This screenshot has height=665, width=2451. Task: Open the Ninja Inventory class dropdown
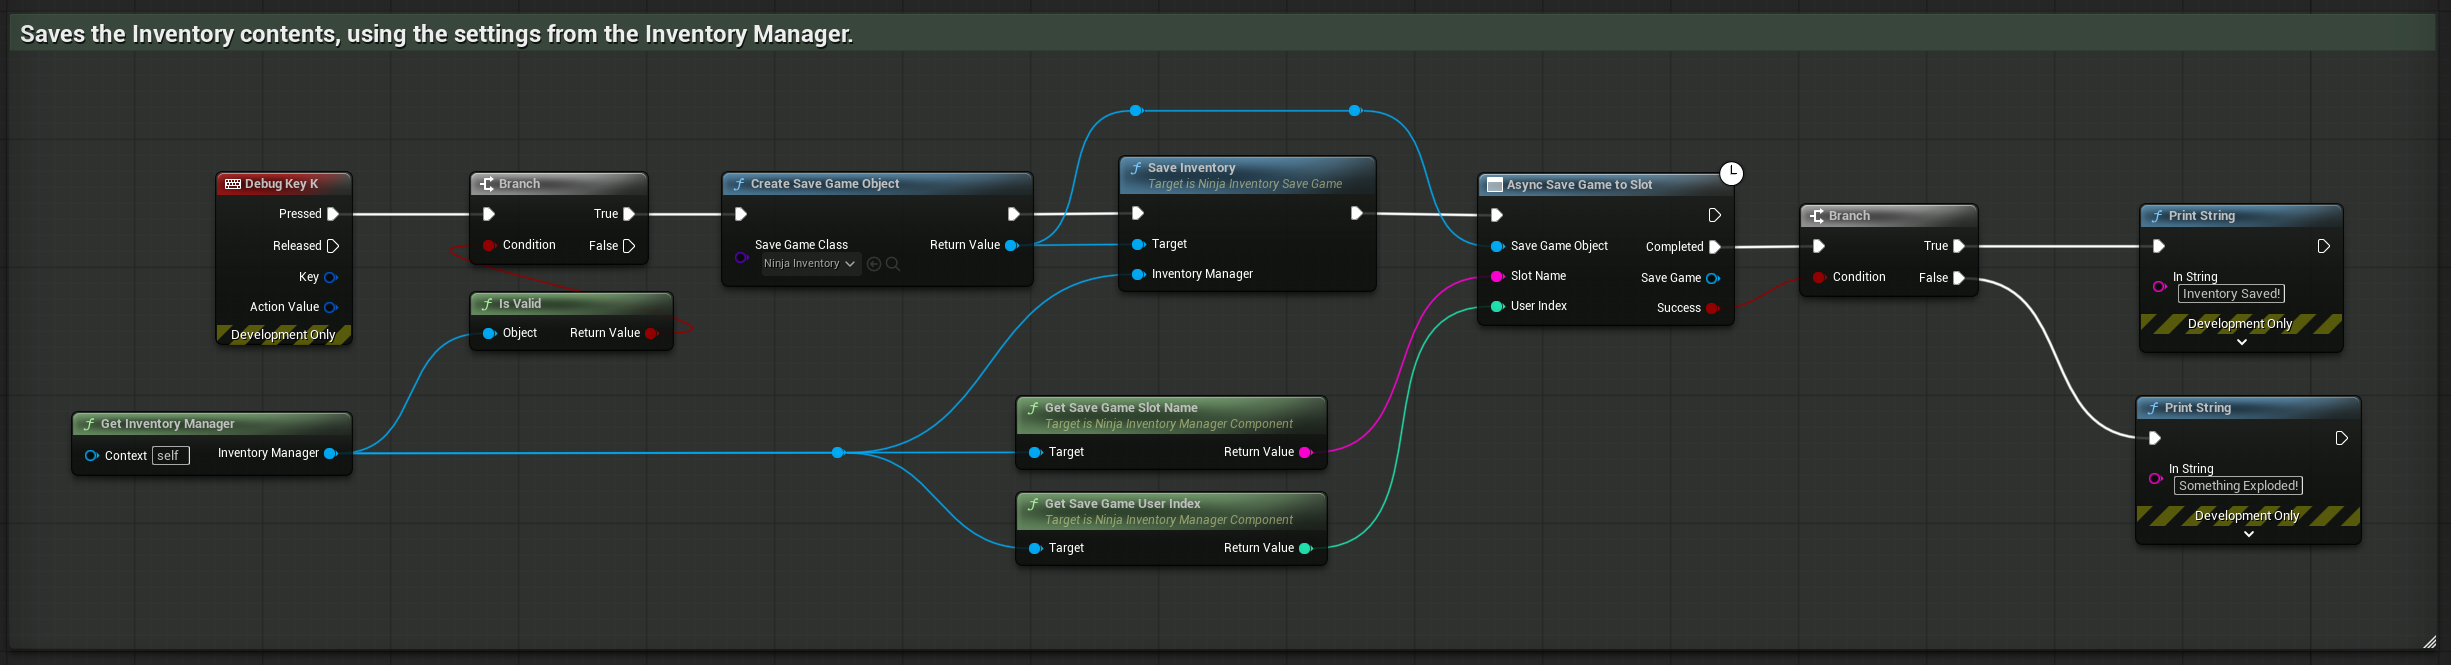(x=810, y=264)
